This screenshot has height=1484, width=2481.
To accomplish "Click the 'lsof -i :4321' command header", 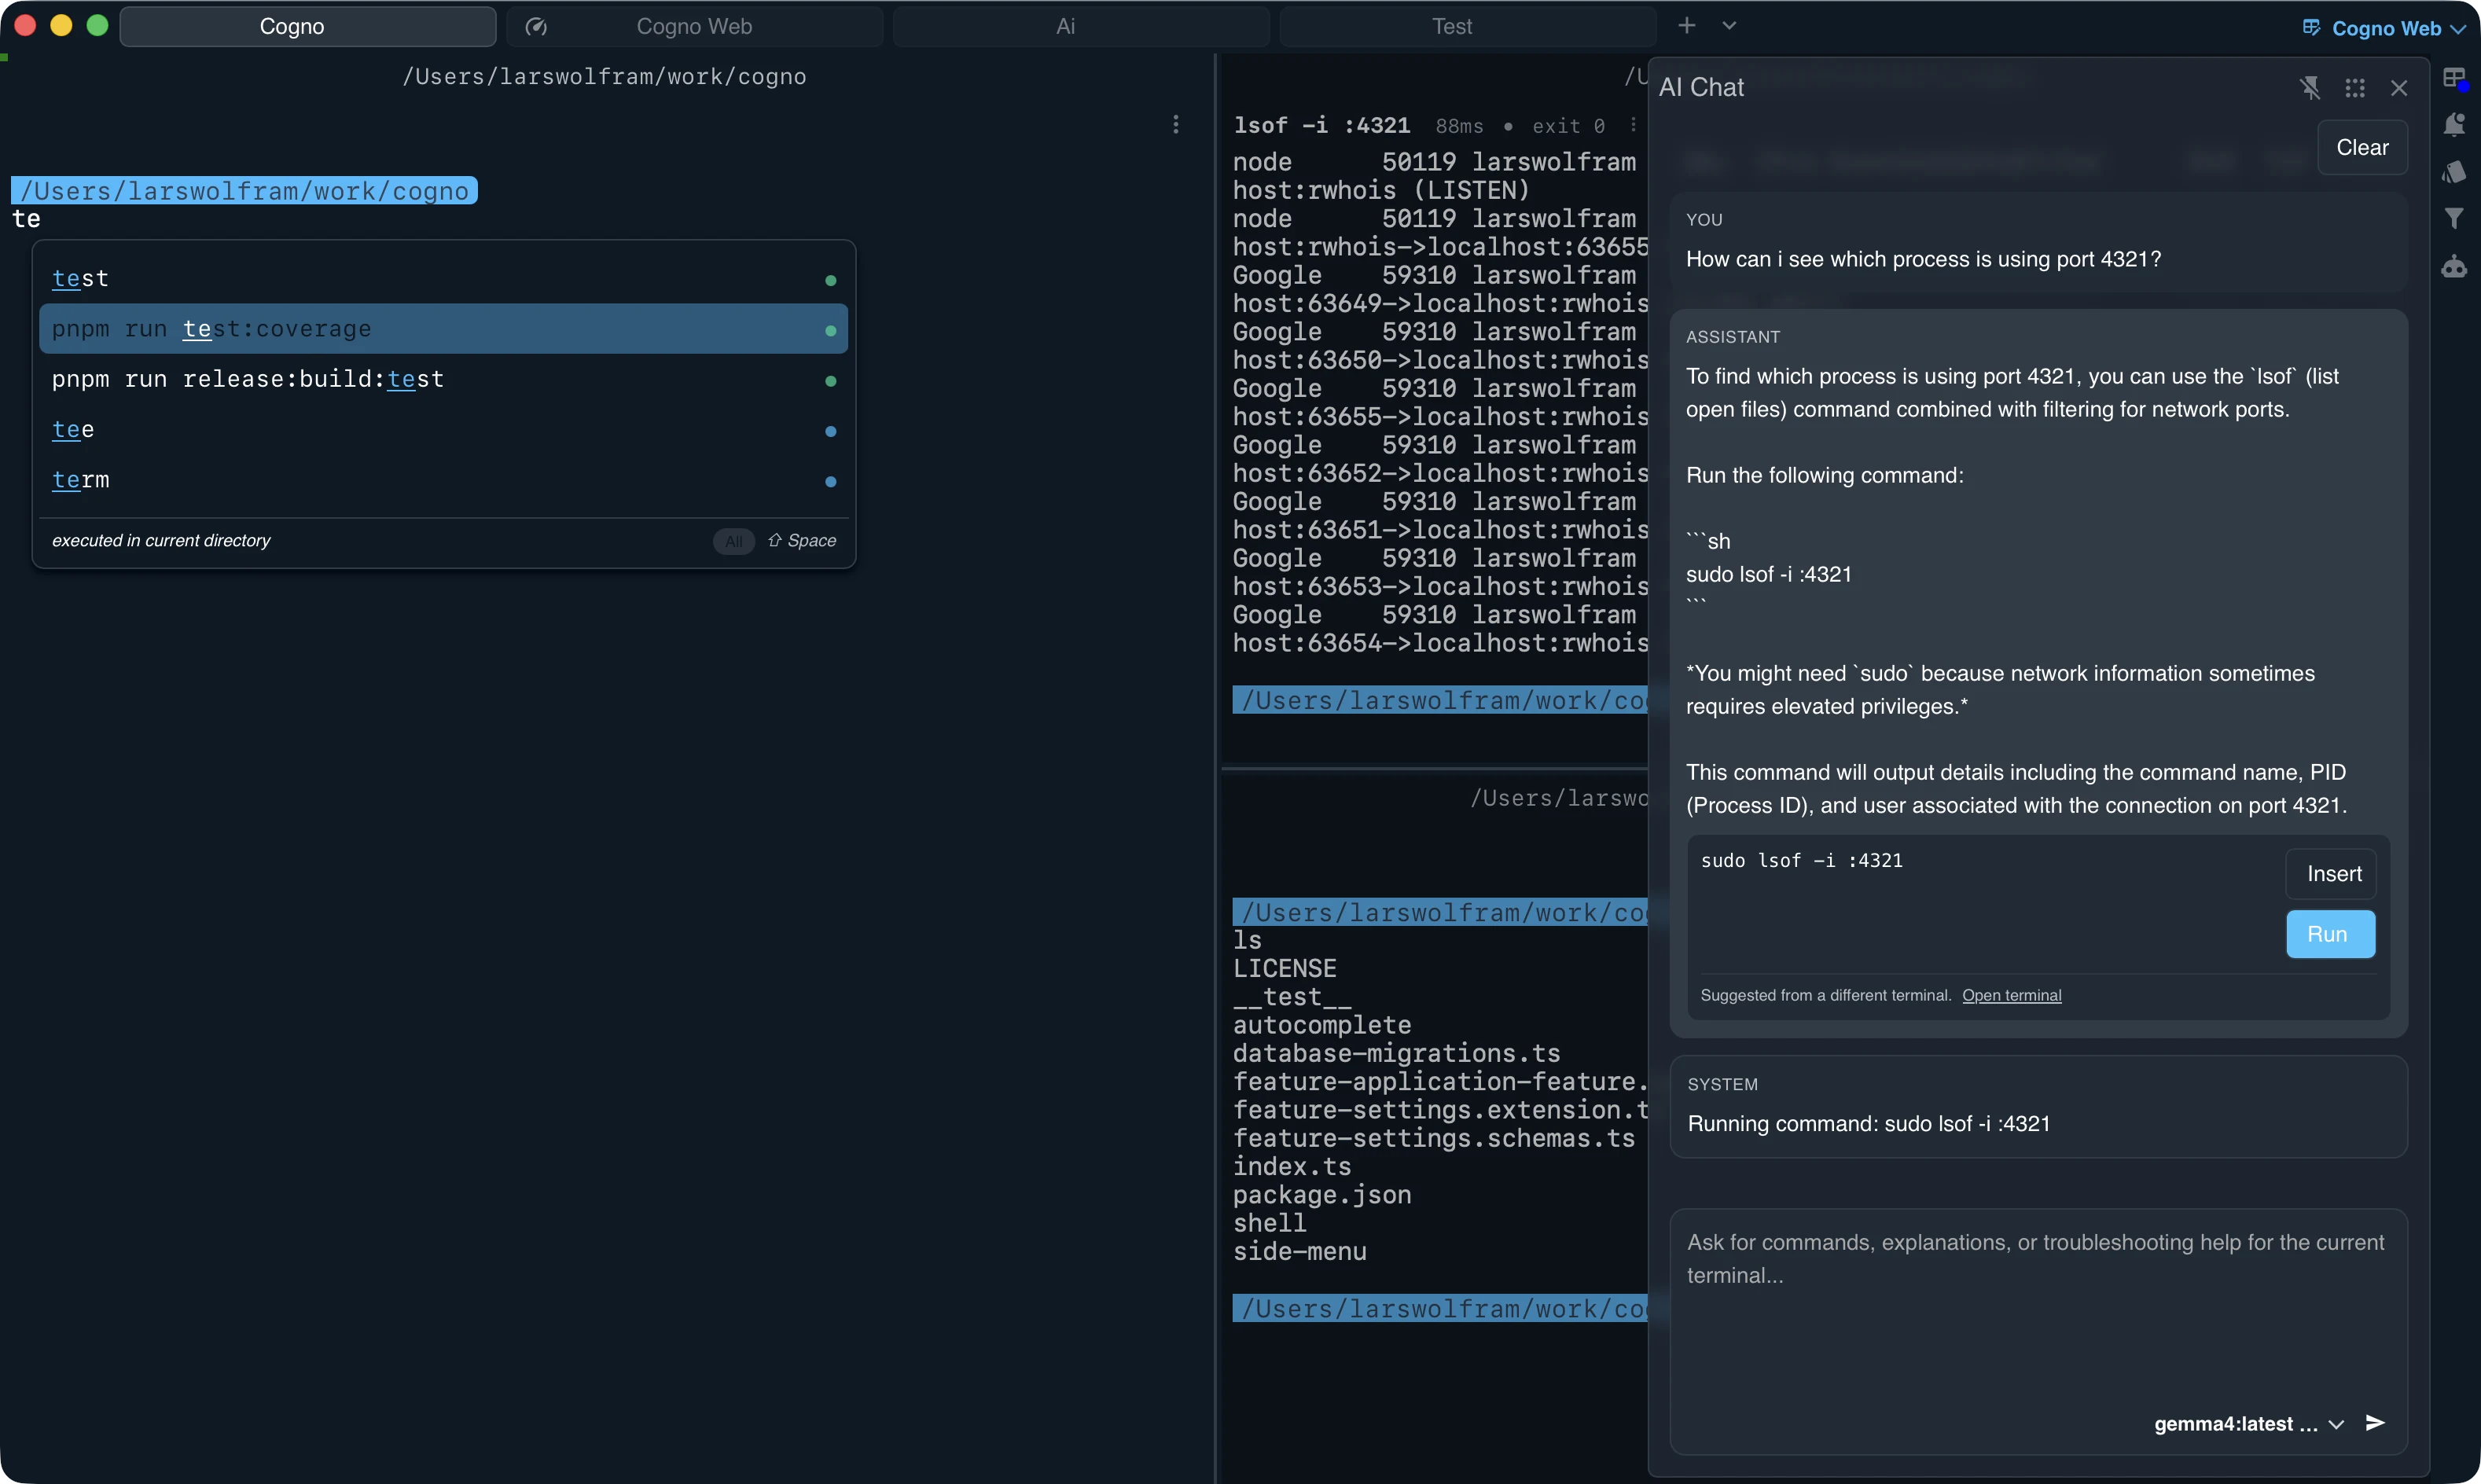I will click(x=1321, y=125).
